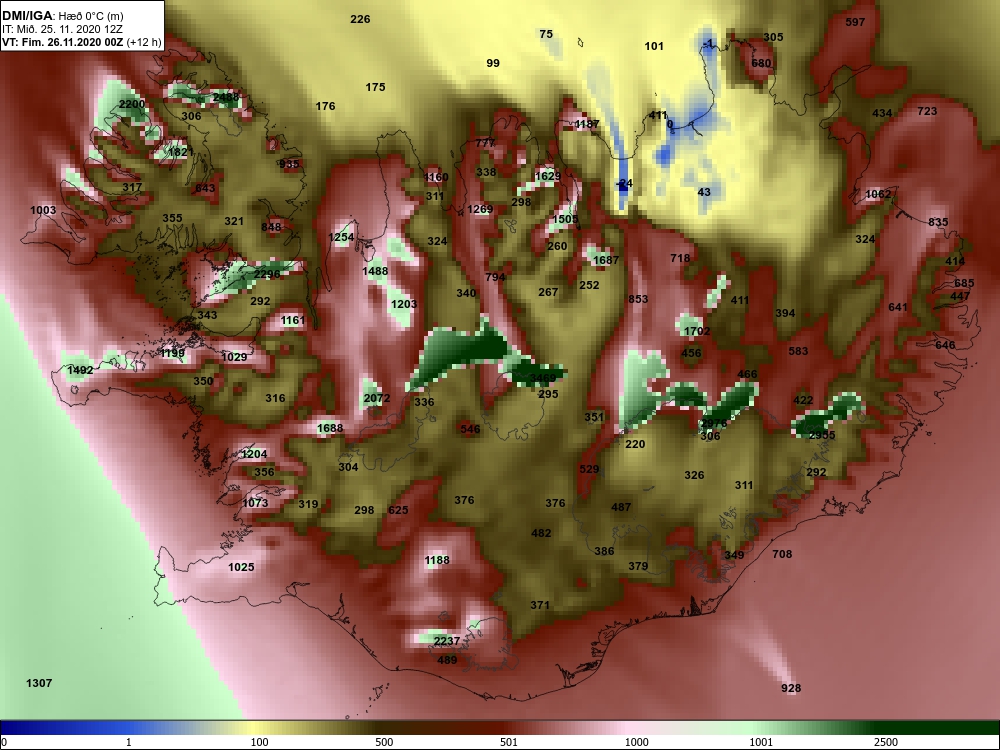Click the 597 value label

pos(855,22)
